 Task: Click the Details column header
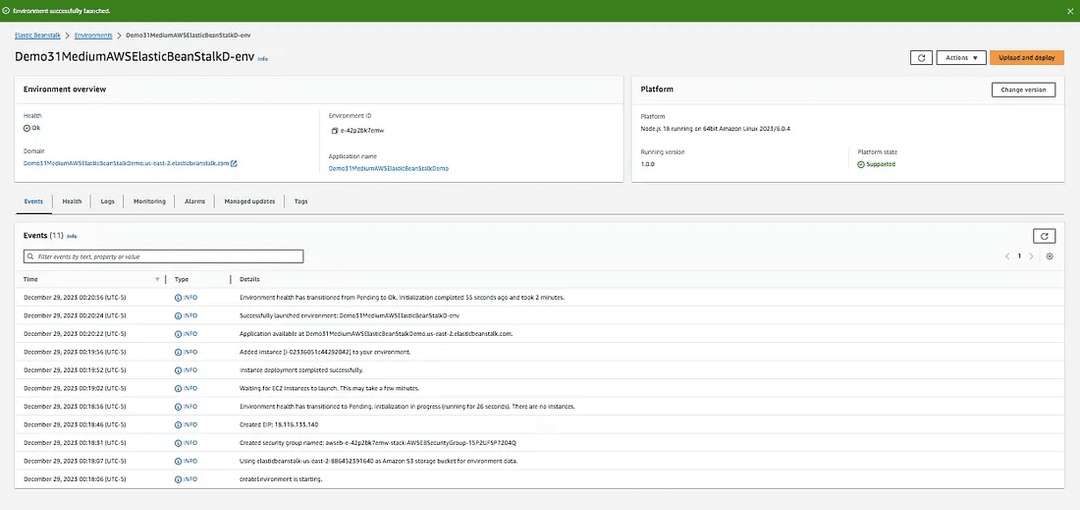[249, 279]
